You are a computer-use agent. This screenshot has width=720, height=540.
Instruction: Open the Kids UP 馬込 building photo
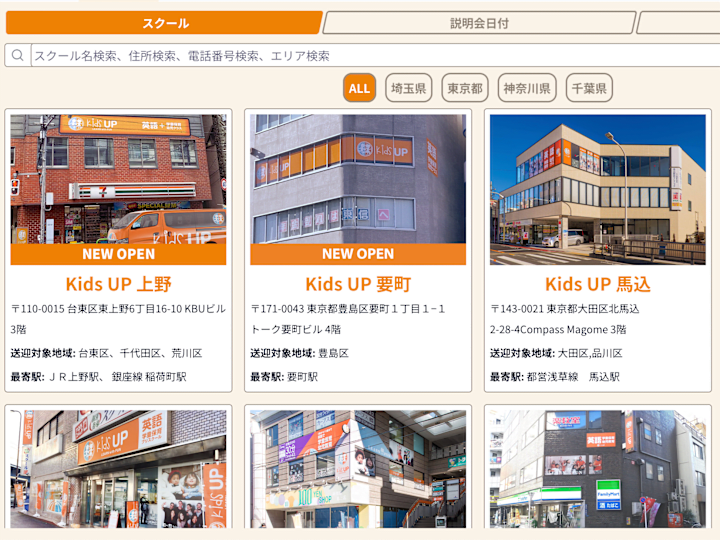[598, 190]
